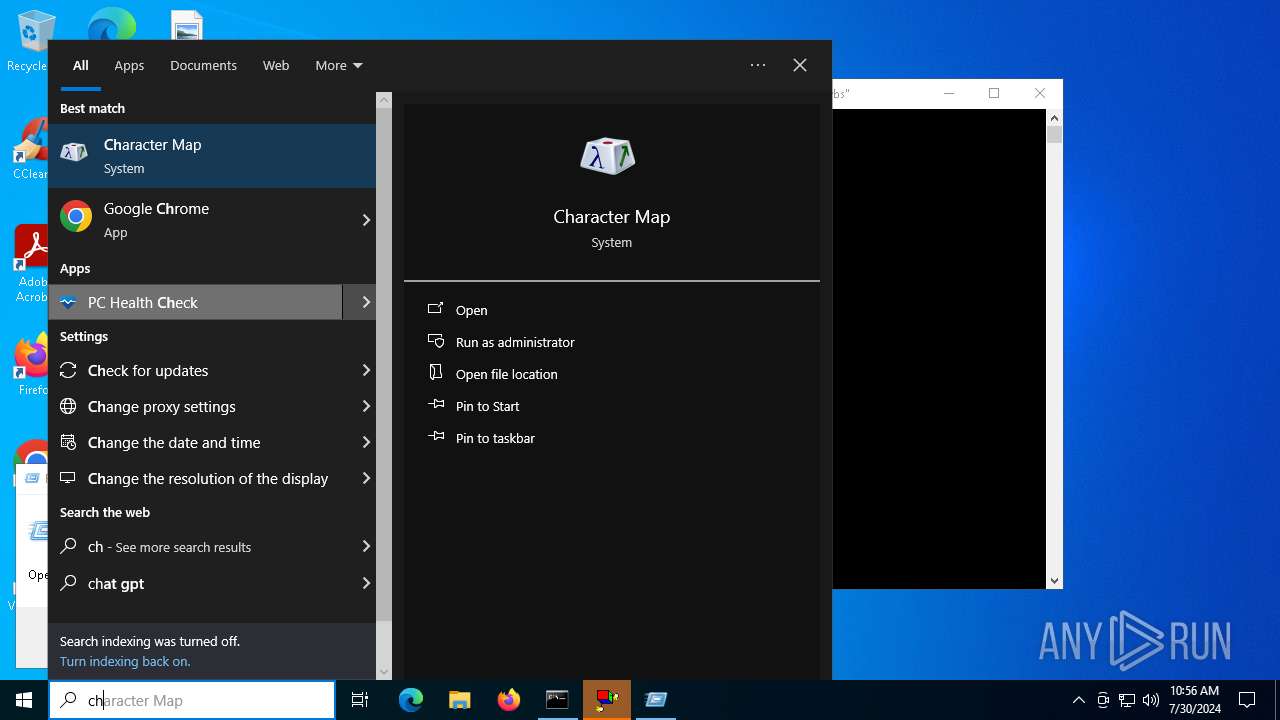This screenshot has height=720, width=1280.
Task: Click the Google Chrome app icon
Action: point(76,216)
